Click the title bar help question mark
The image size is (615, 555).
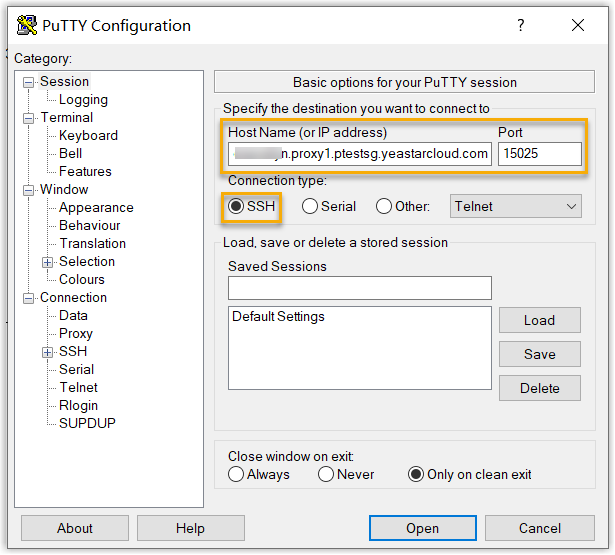point(521,26)
